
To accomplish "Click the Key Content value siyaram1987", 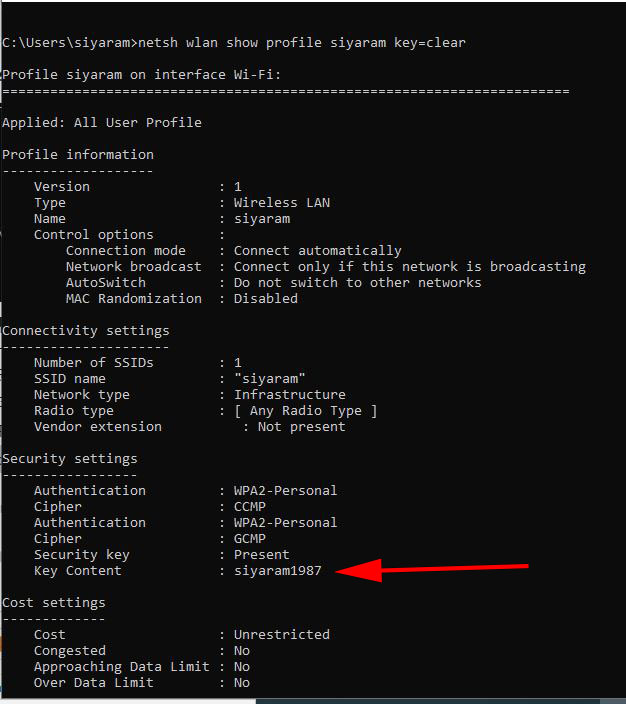I will point(278,571).
